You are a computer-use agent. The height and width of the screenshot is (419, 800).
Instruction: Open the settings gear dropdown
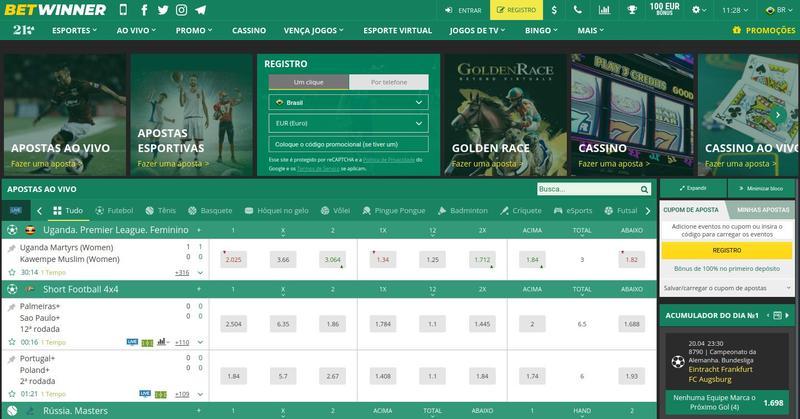(699, 10)
